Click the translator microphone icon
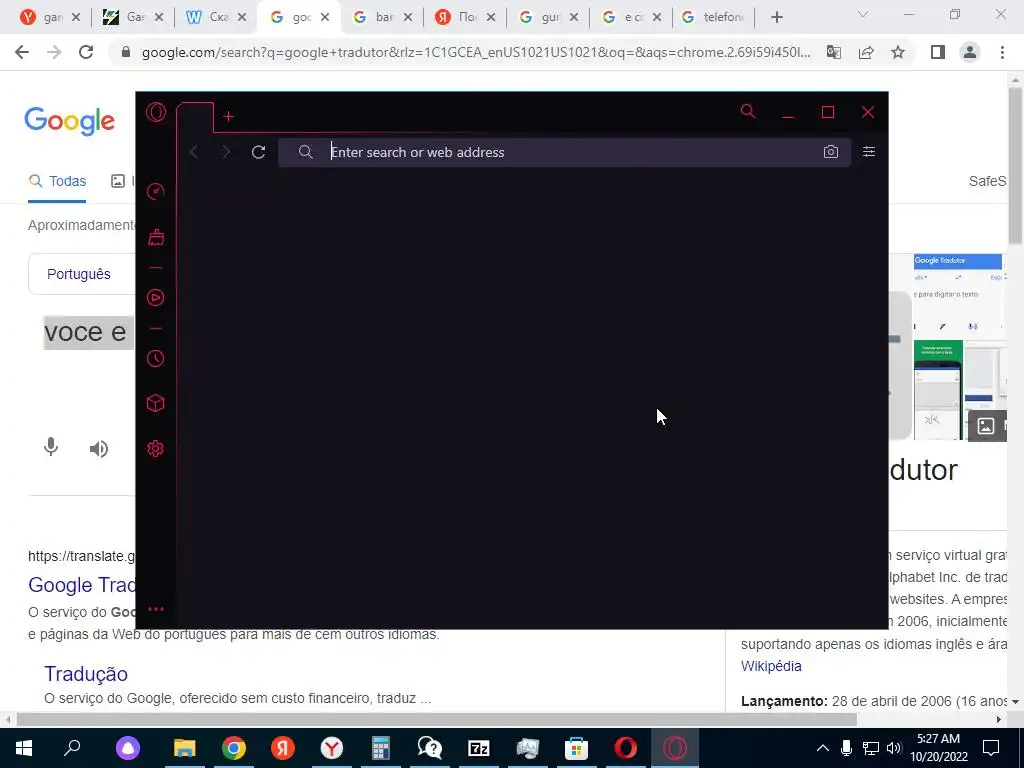 tap(51, 447)
